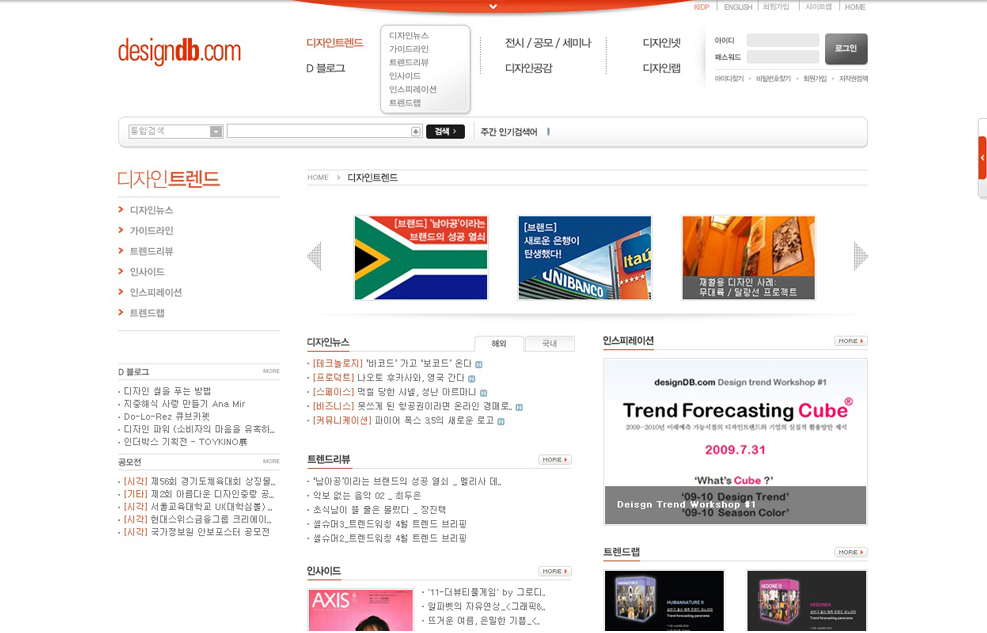This screenshot has width=987, height=633.
Task: Open the orange side panel tab at right edge
Action: click(982, 158)
